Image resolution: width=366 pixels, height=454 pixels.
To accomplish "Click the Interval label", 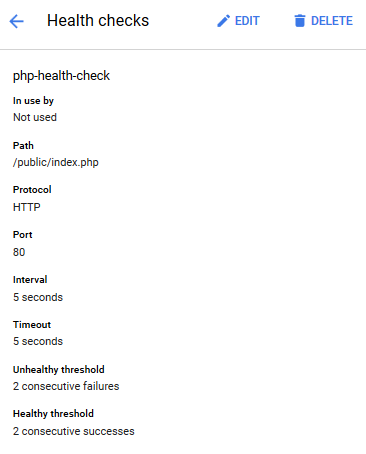I will pyautogui.click(x=30, y=279).
